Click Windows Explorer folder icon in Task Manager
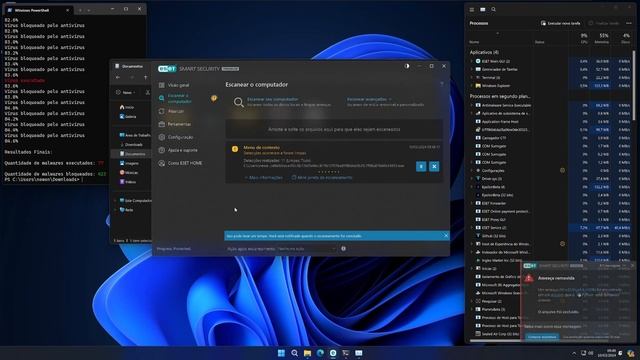Viewport: 640px width, 360px height. point(478,86)
